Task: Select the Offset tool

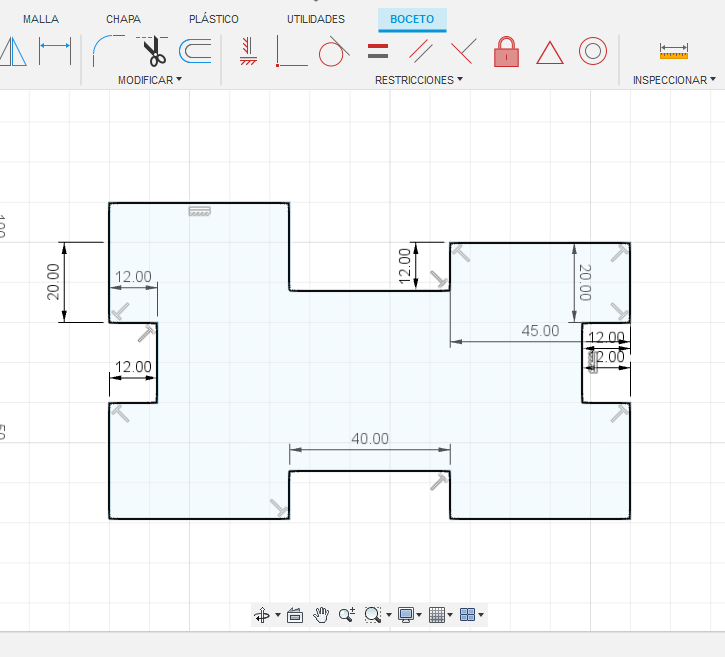Action: click(x=195, y=51)
